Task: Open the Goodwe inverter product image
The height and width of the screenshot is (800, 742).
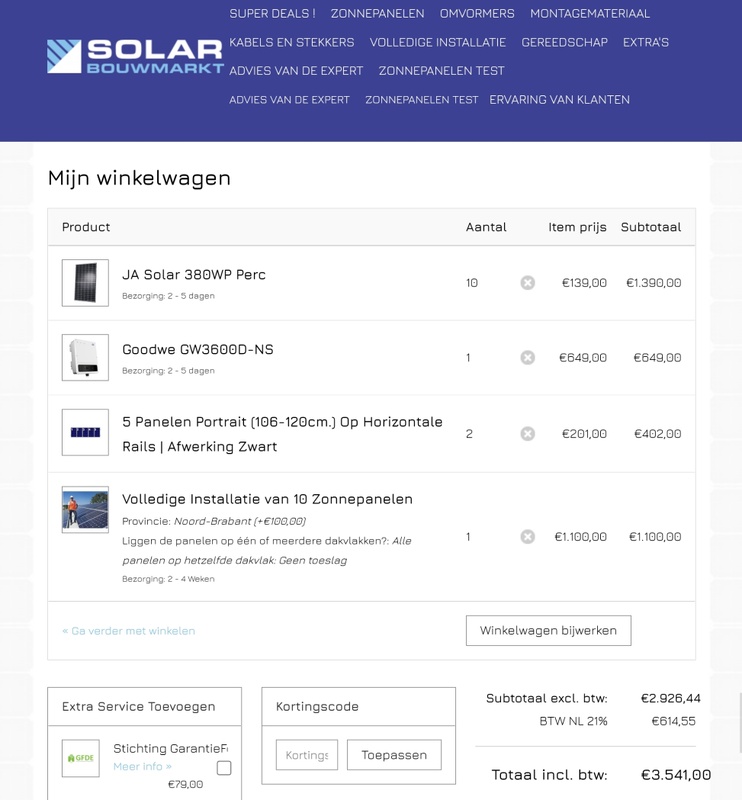Action: (85, 357)
